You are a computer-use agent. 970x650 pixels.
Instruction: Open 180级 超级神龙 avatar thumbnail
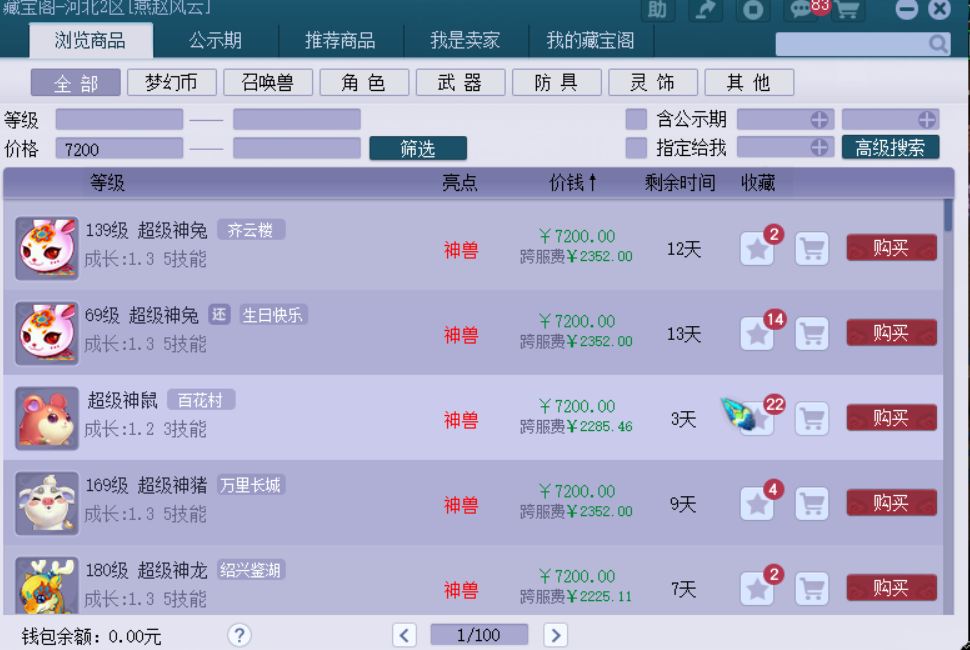click(x=47, y=585)
